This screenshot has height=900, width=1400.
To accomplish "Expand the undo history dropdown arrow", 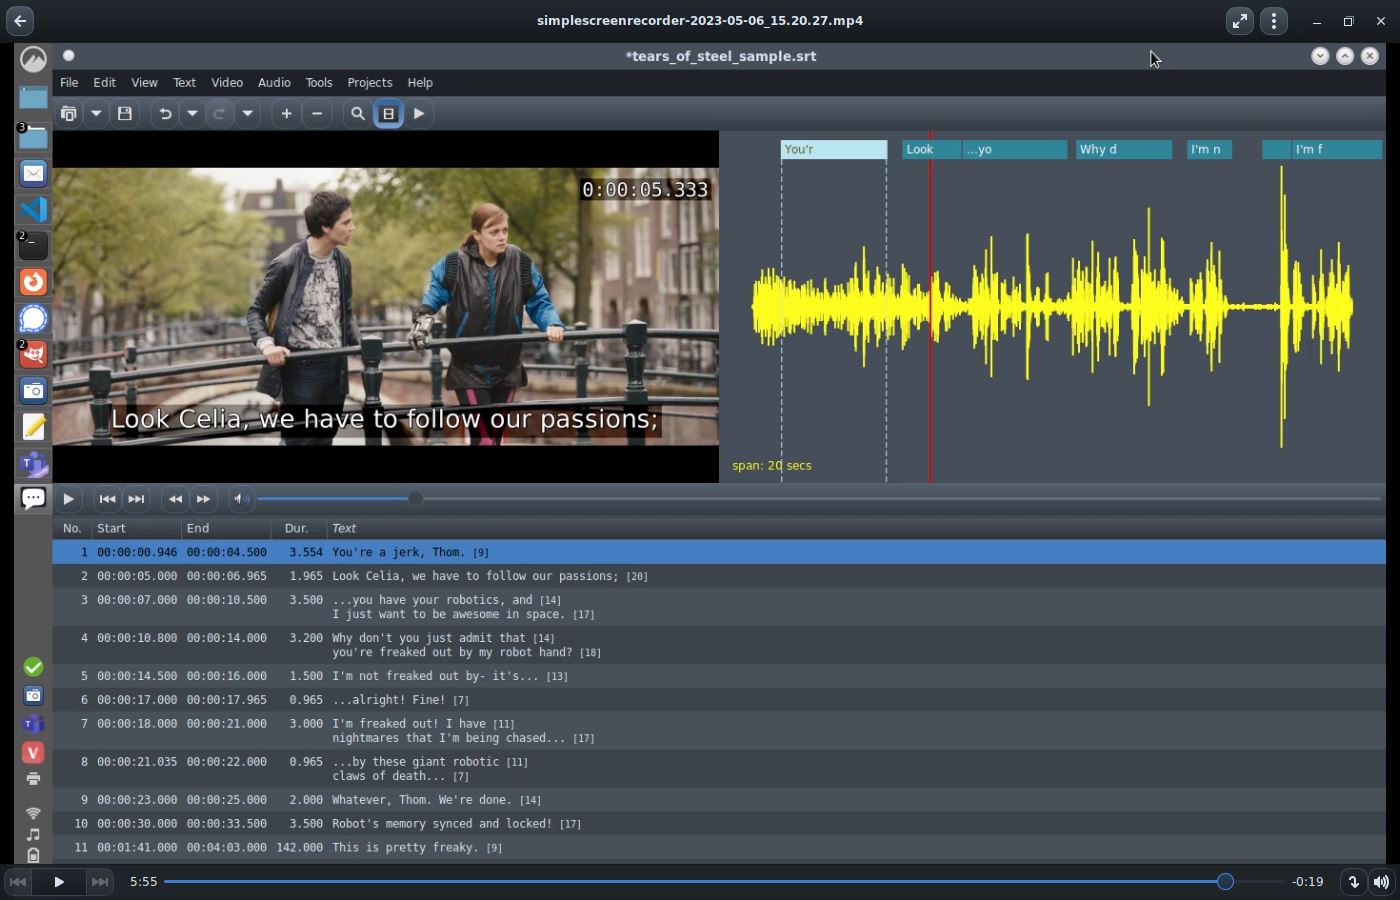I will (x=192, y=114).
